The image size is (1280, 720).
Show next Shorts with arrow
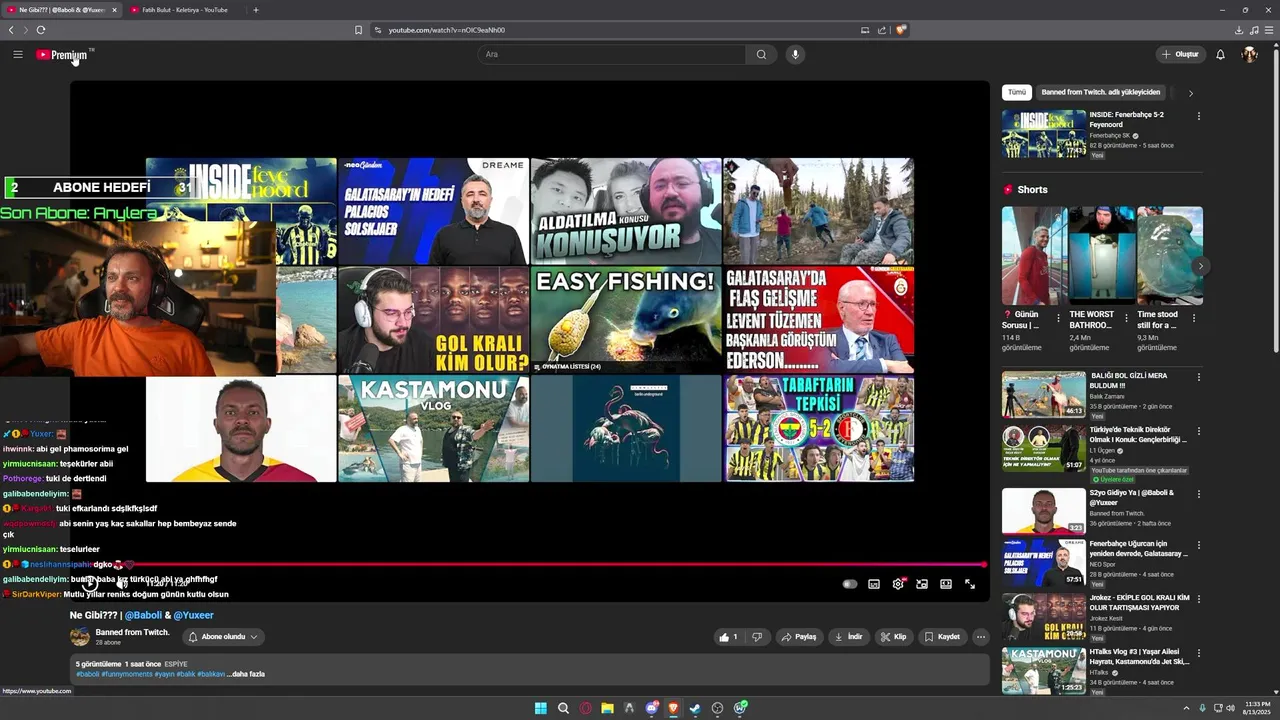pos(1200,266)
